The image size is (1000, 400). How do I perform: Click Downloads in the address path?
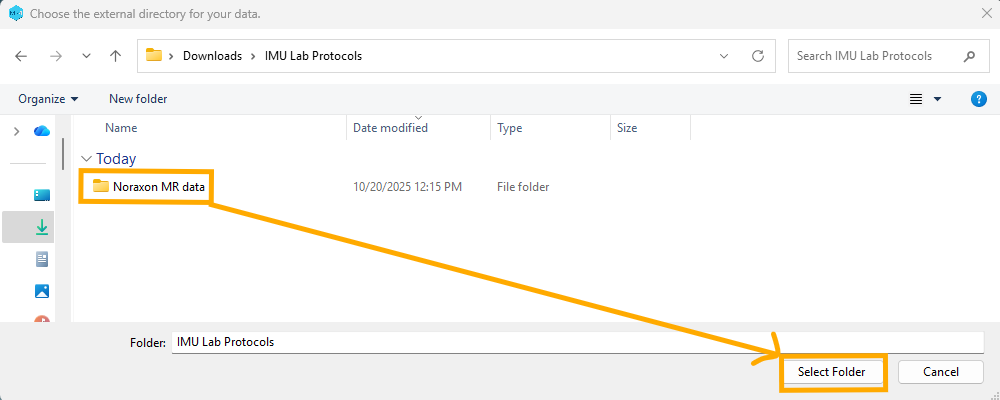pos(212,56)
